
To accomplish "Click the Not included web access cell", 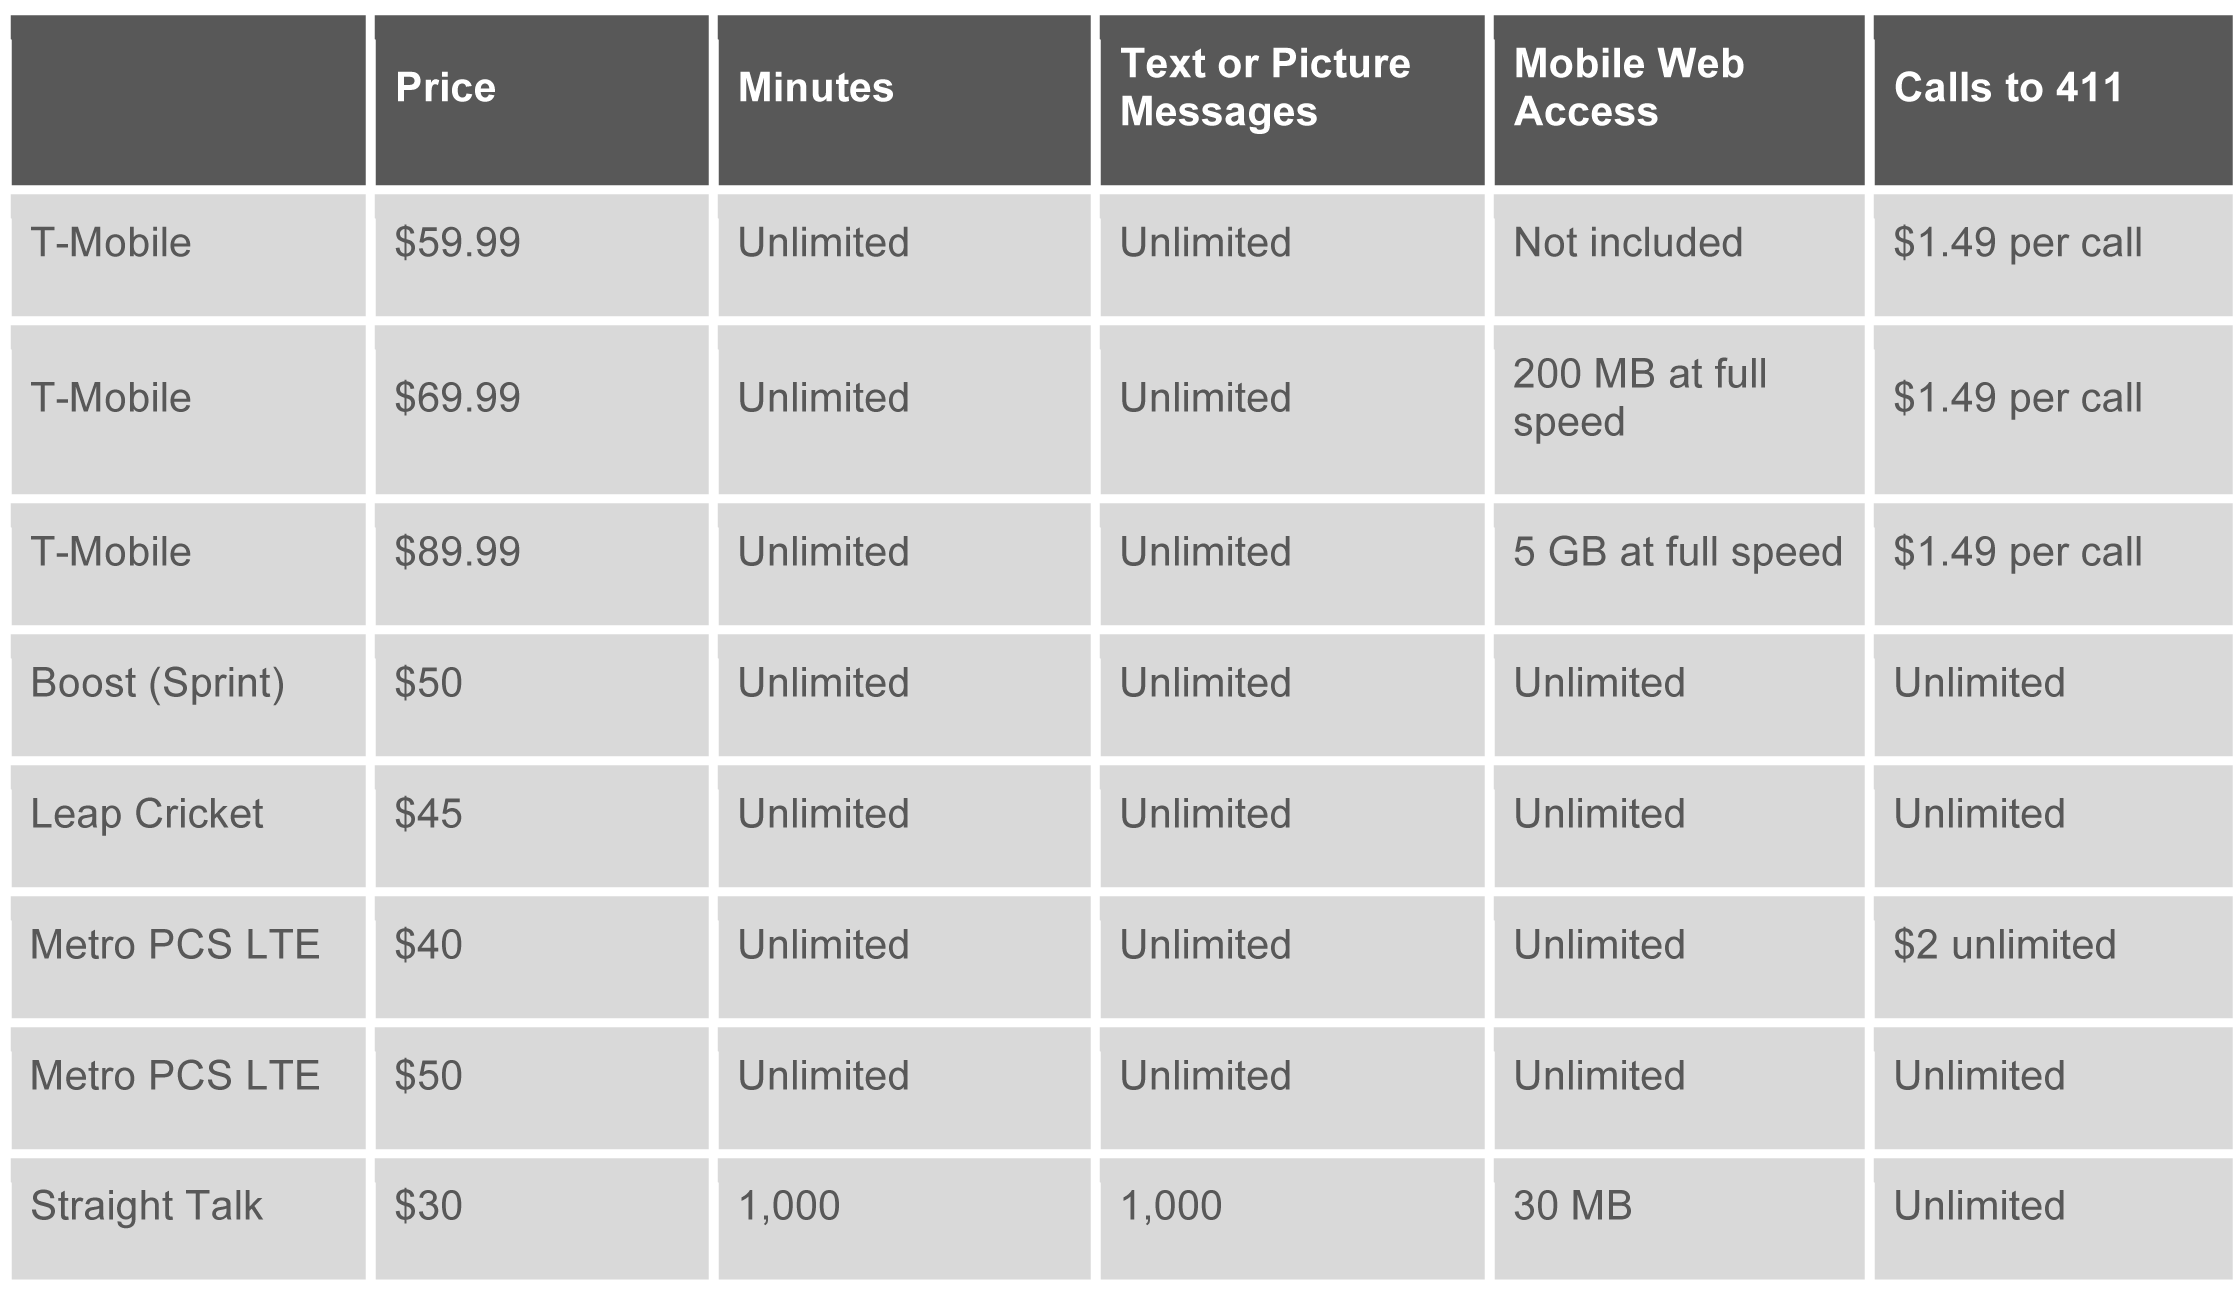I will (1628, 243).
